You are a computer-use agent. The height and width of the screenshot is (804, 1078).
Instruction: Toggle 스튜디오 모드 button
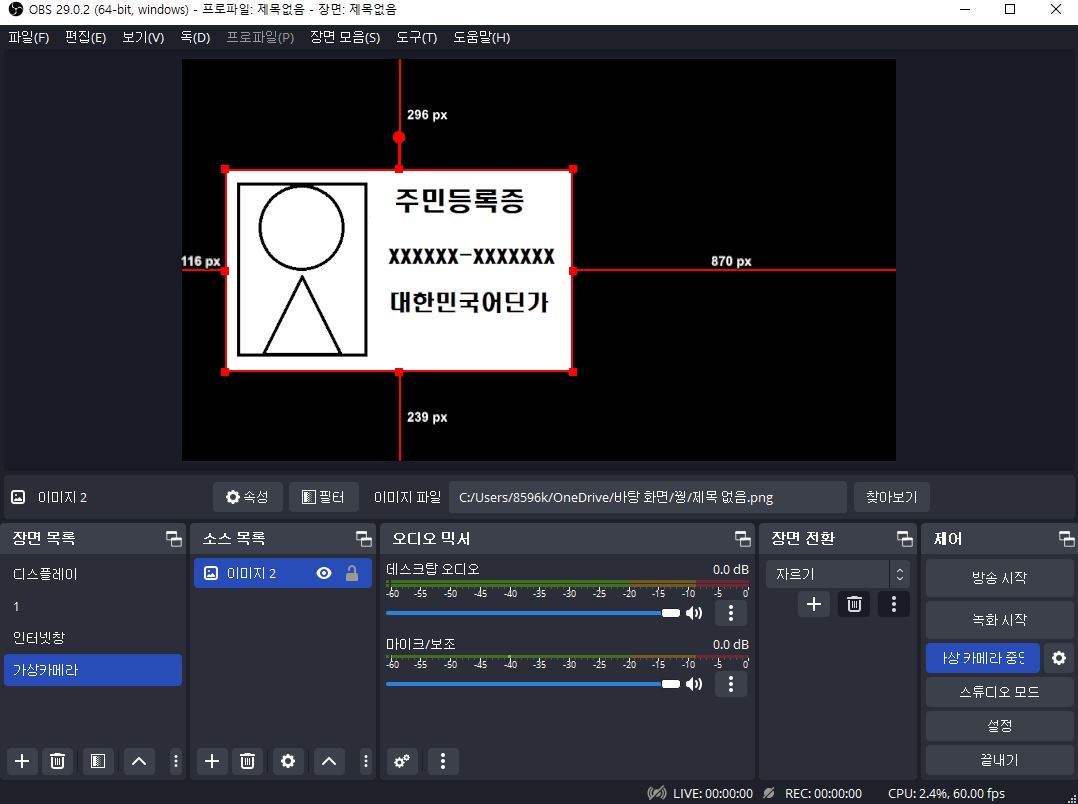point(999,692)
